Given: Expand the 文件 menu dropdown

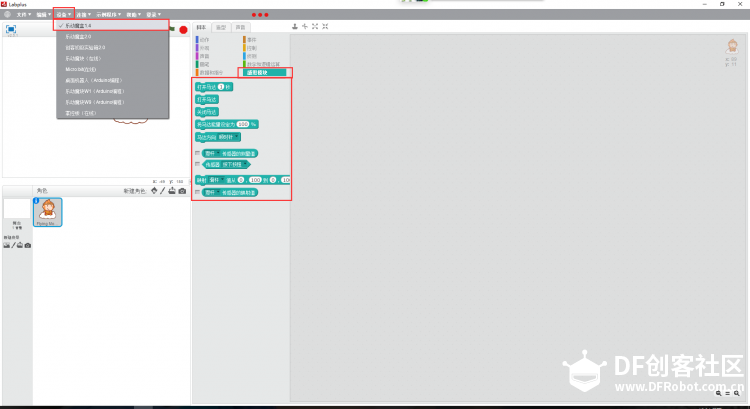Looking at the screenshot, I should click(23, 15).
